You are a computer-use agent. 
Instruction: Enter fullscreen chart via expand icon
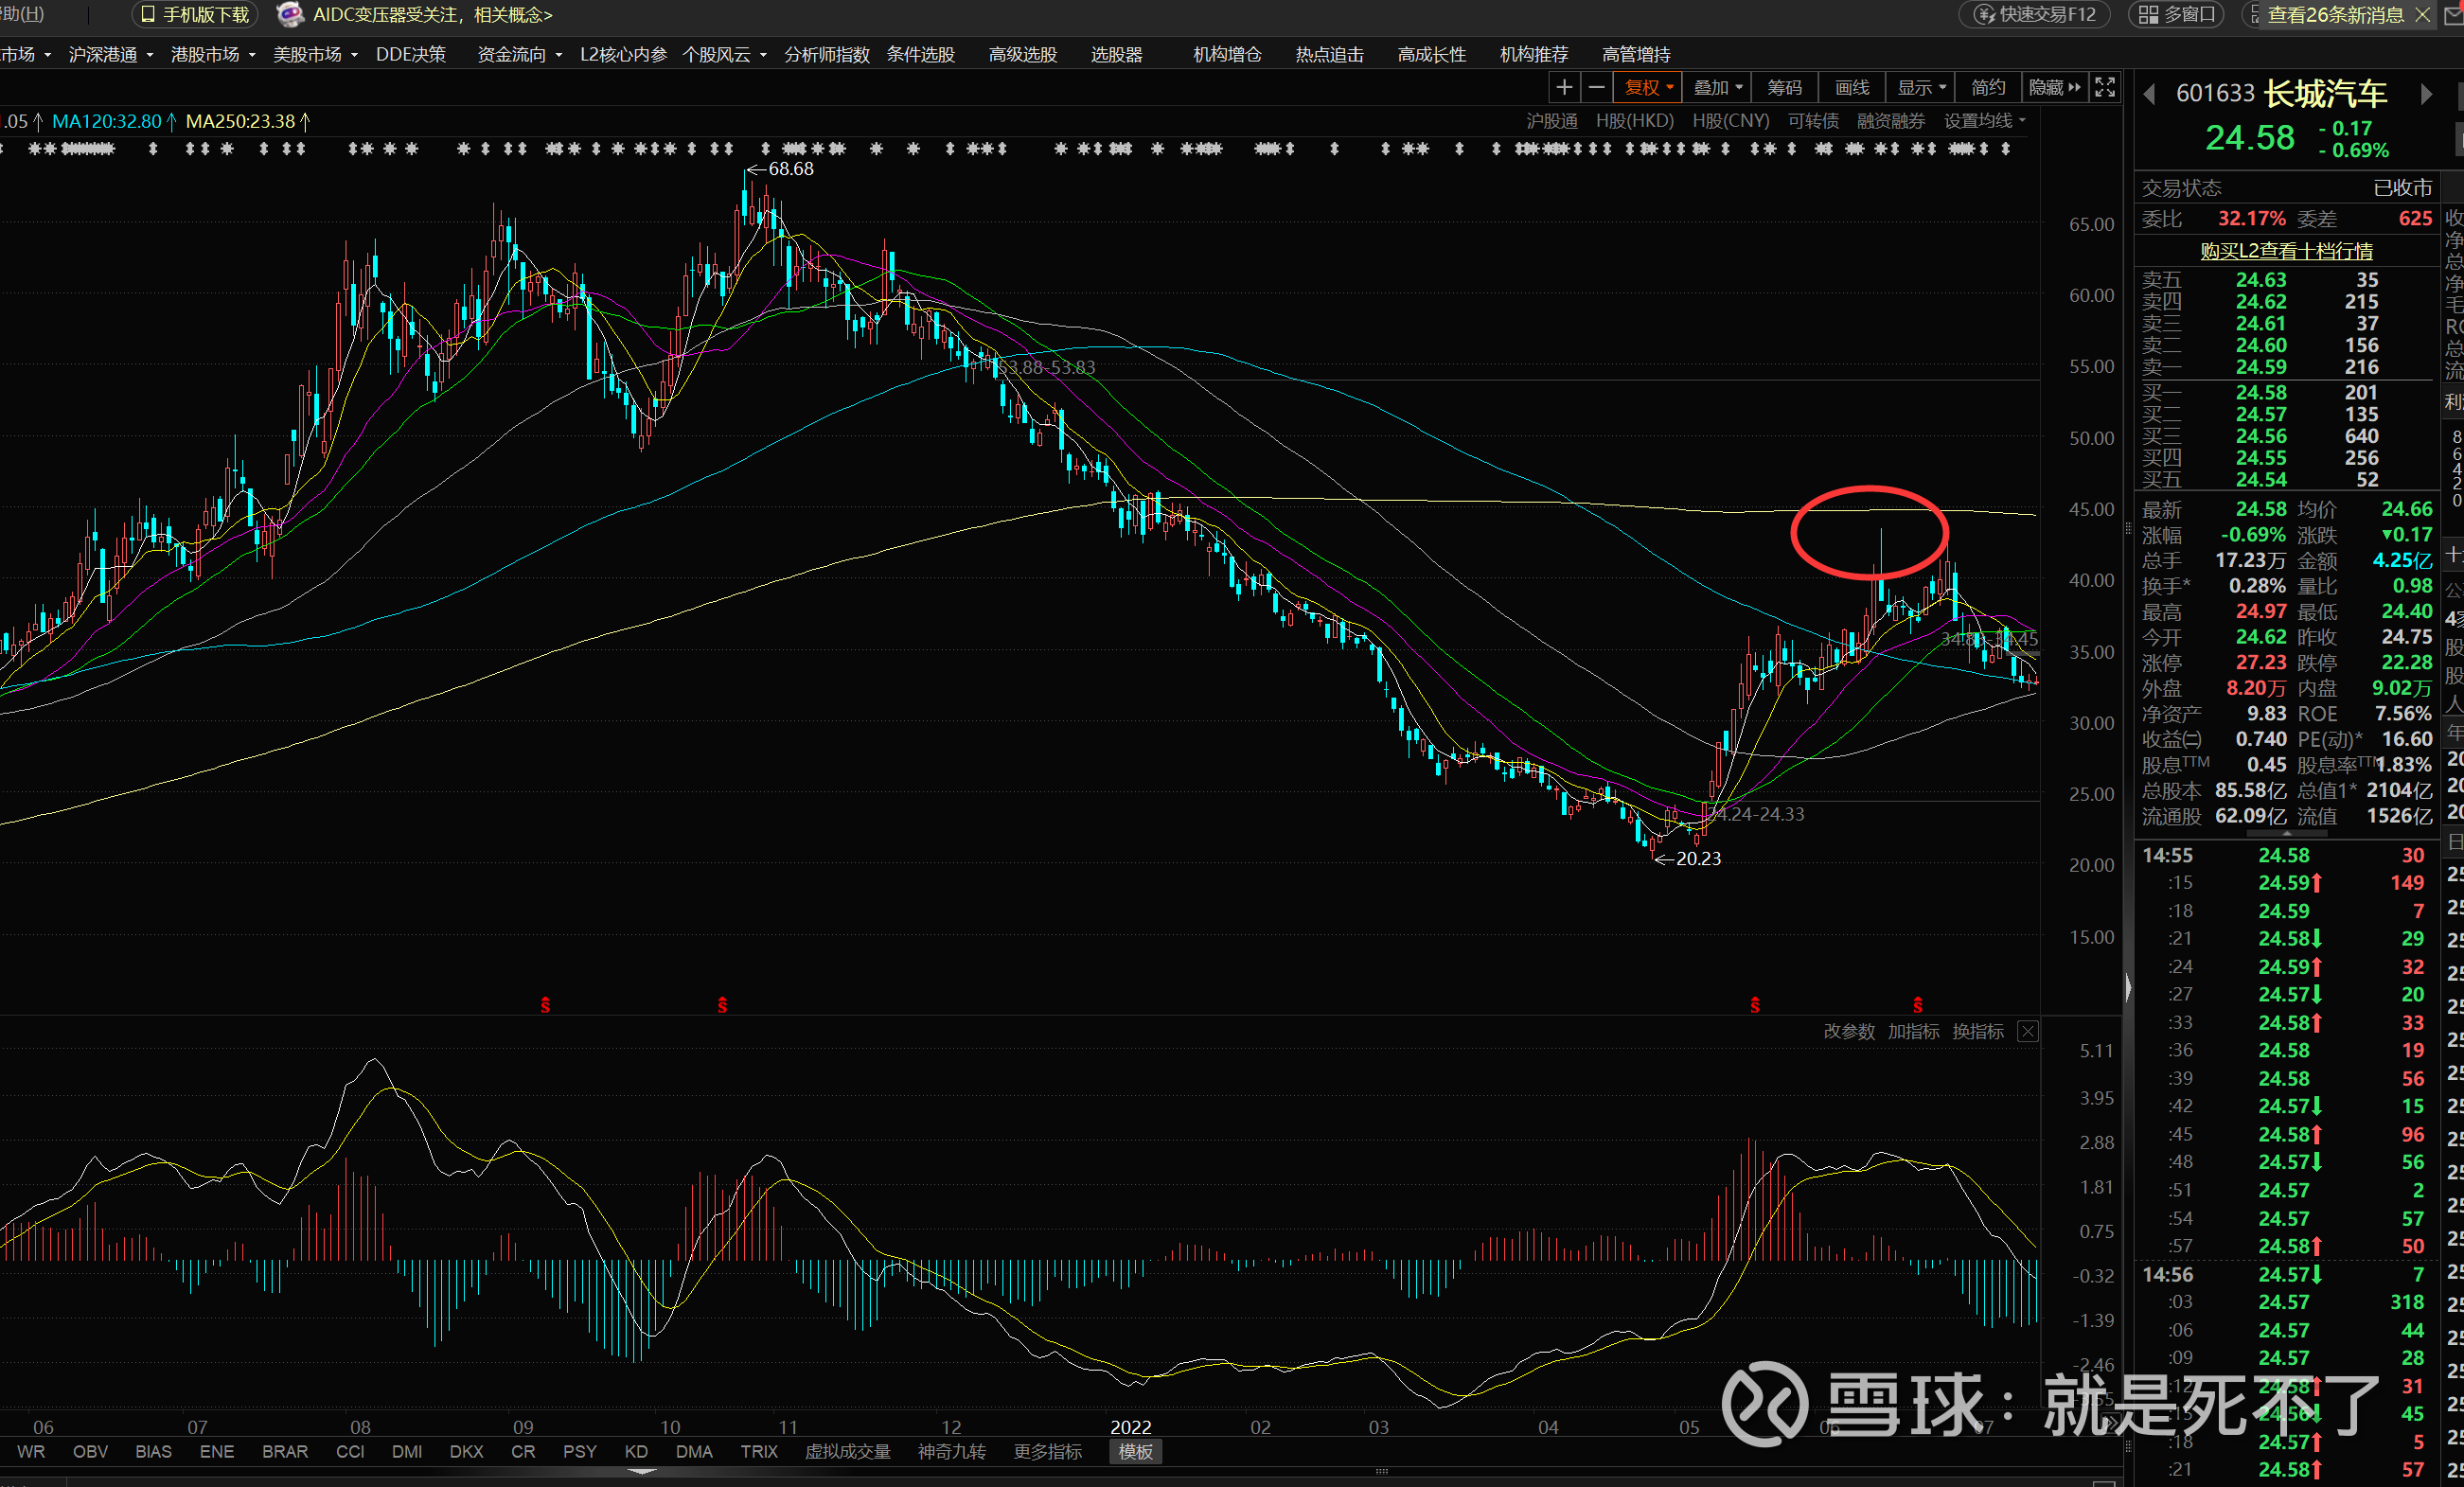[2104, 88]
